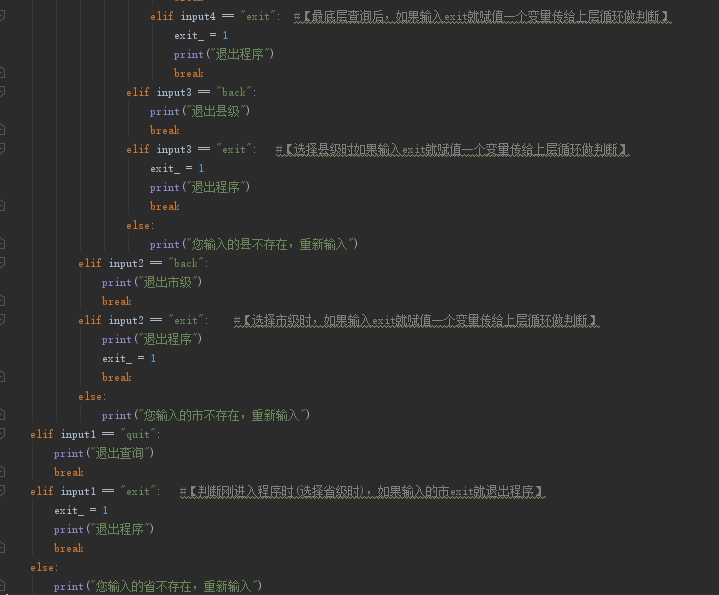Click the elif input1 == "exit" condition
The height and width of the screenshot is (595, 719).
[95, 491]
